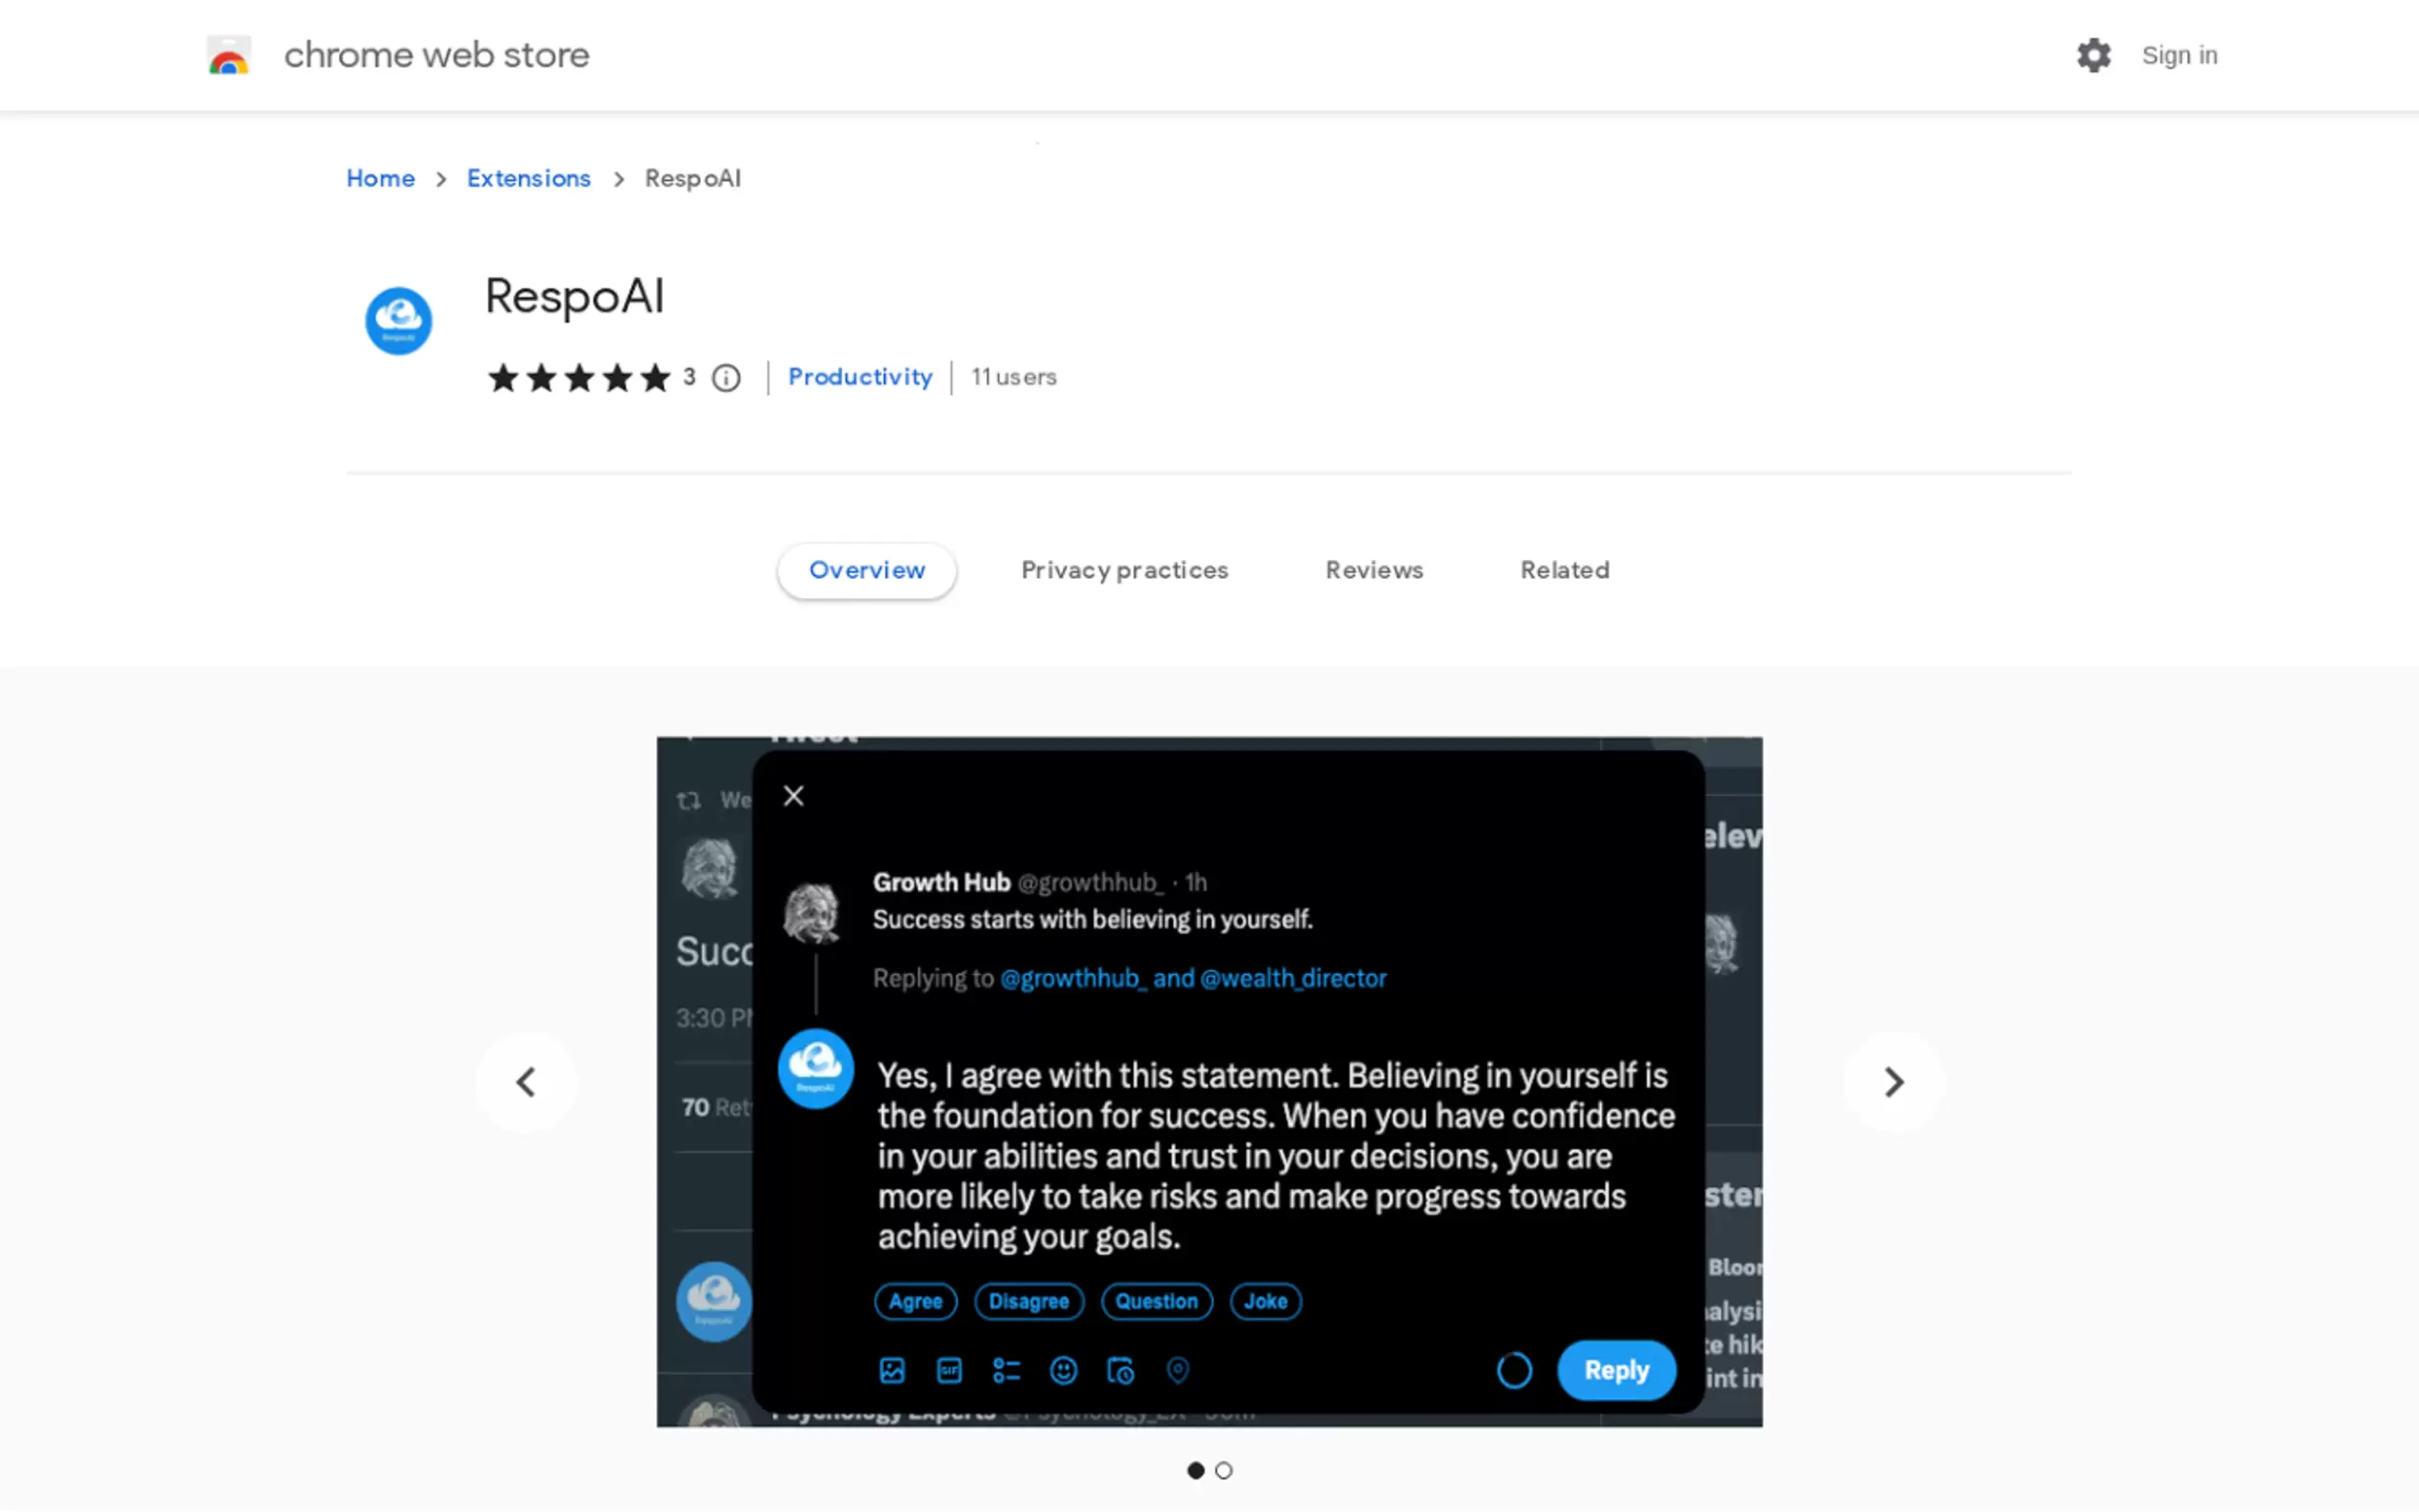Click the @growthhub_ and @wealth_director mention link
Image resolution: width=2419 pixels, height=1512 pixels.
[x=1193, y=978]
